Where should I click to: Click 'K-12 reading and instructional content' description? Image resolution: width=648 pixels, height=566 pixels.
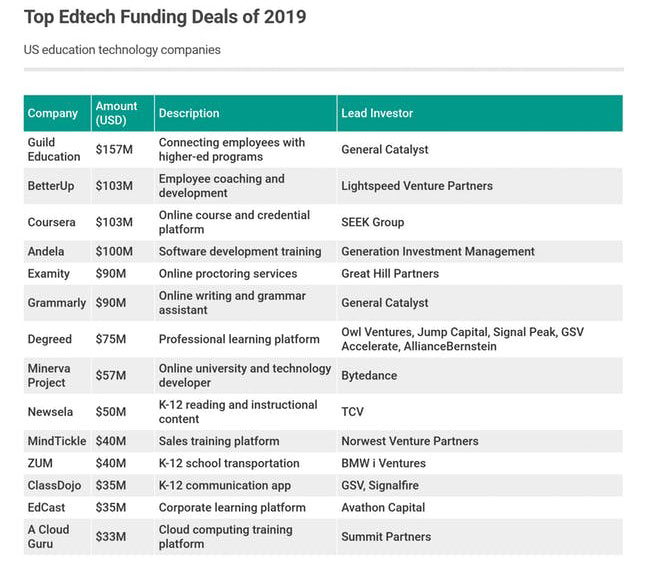(x=245, y=412)
